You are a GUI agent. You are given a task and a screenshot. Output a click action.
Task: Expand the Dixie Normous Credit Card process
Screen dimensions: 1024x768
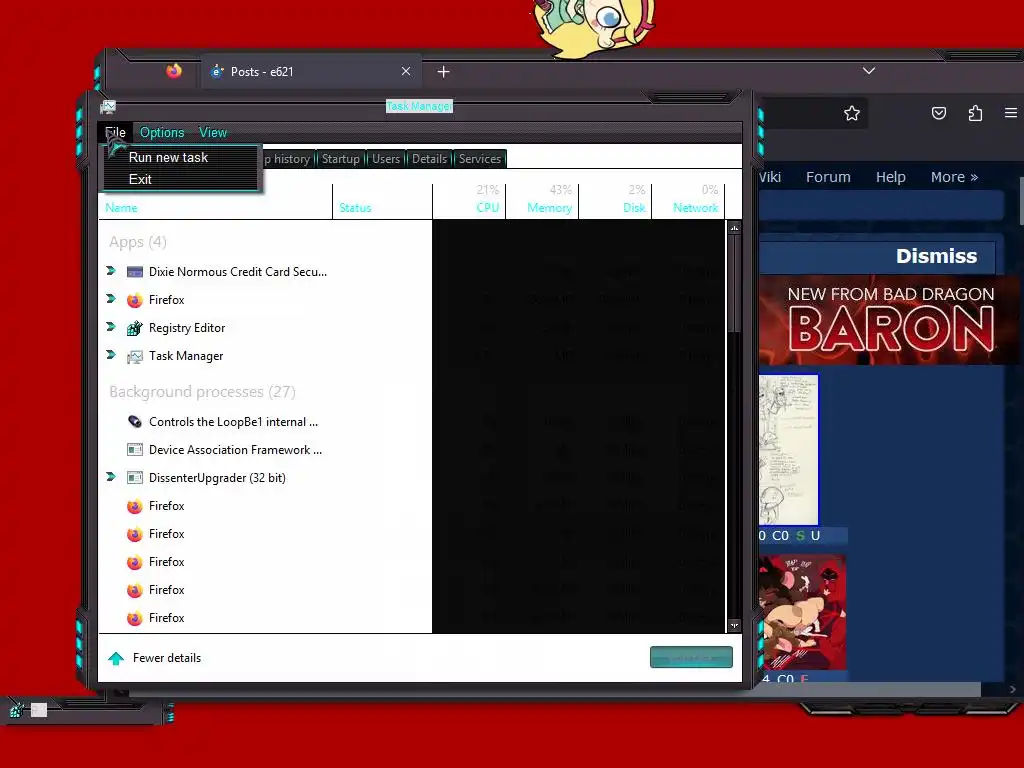(111, 271)
